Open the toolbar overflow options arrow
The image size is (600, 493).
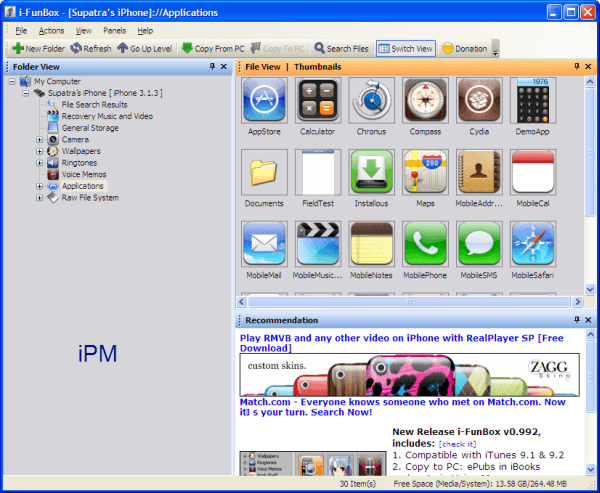pos(495,53)
